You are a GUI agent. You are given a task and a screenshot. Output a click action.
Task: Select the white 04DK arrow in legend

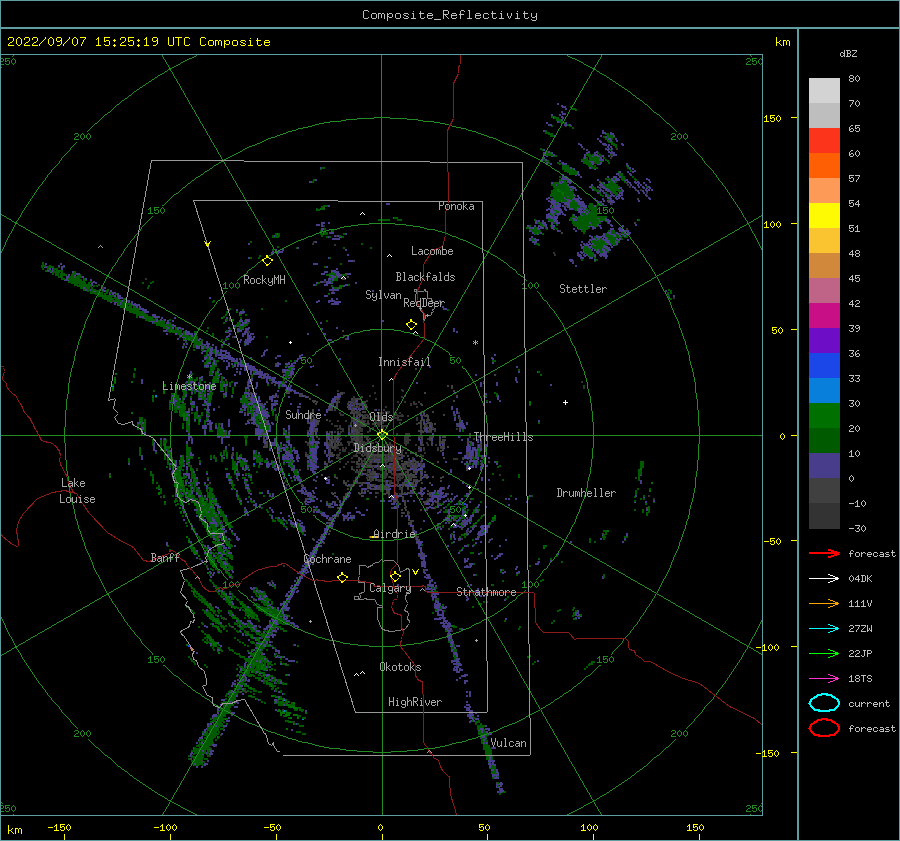(x=824, y=578)
